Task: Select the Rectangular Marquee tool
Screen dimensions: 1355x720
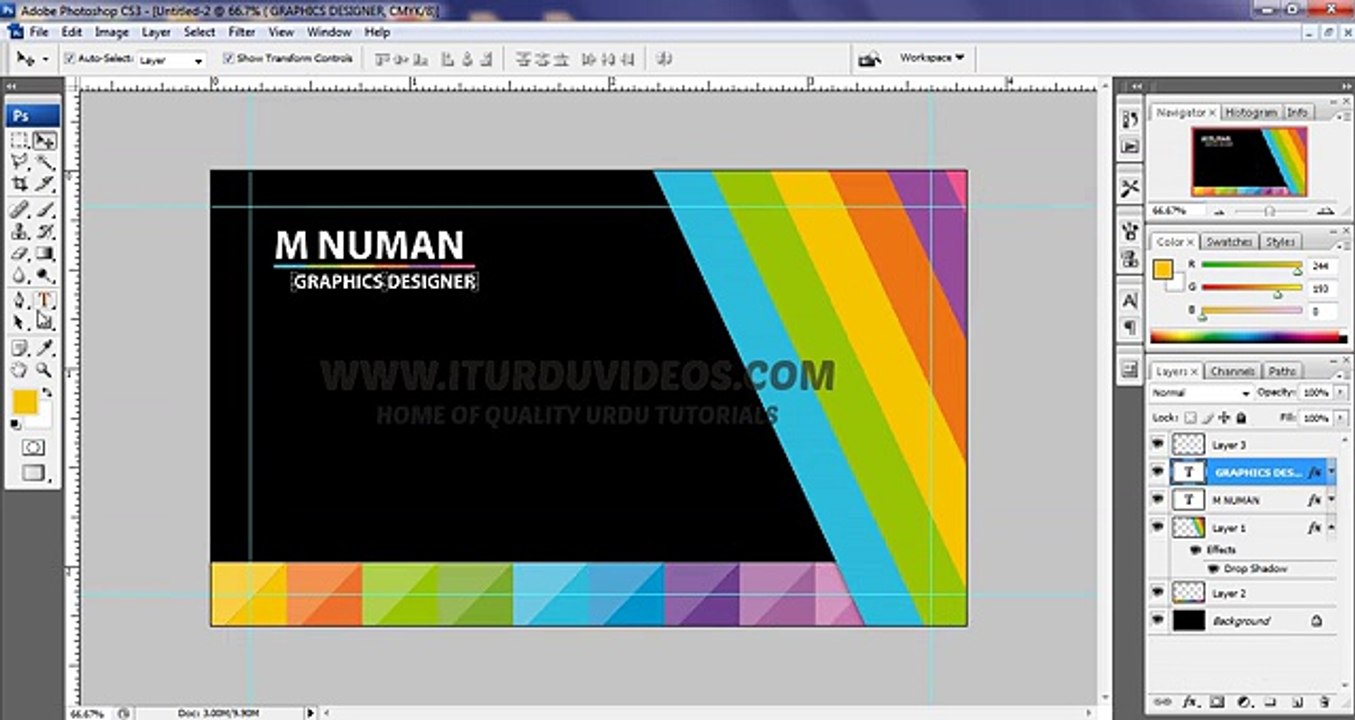Action: (x=19, y=140)
